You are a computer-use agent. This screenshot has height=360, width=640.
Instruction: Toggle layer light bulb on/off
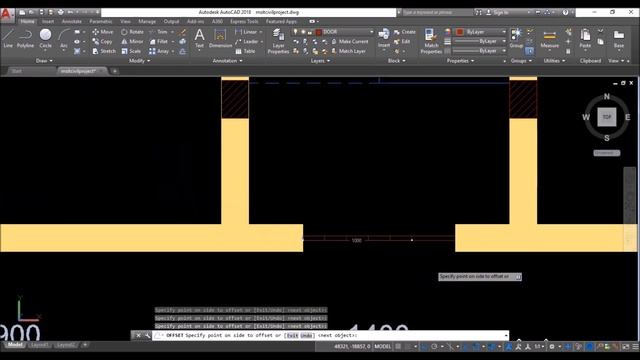pyautogui.click(x=296, y=32)
